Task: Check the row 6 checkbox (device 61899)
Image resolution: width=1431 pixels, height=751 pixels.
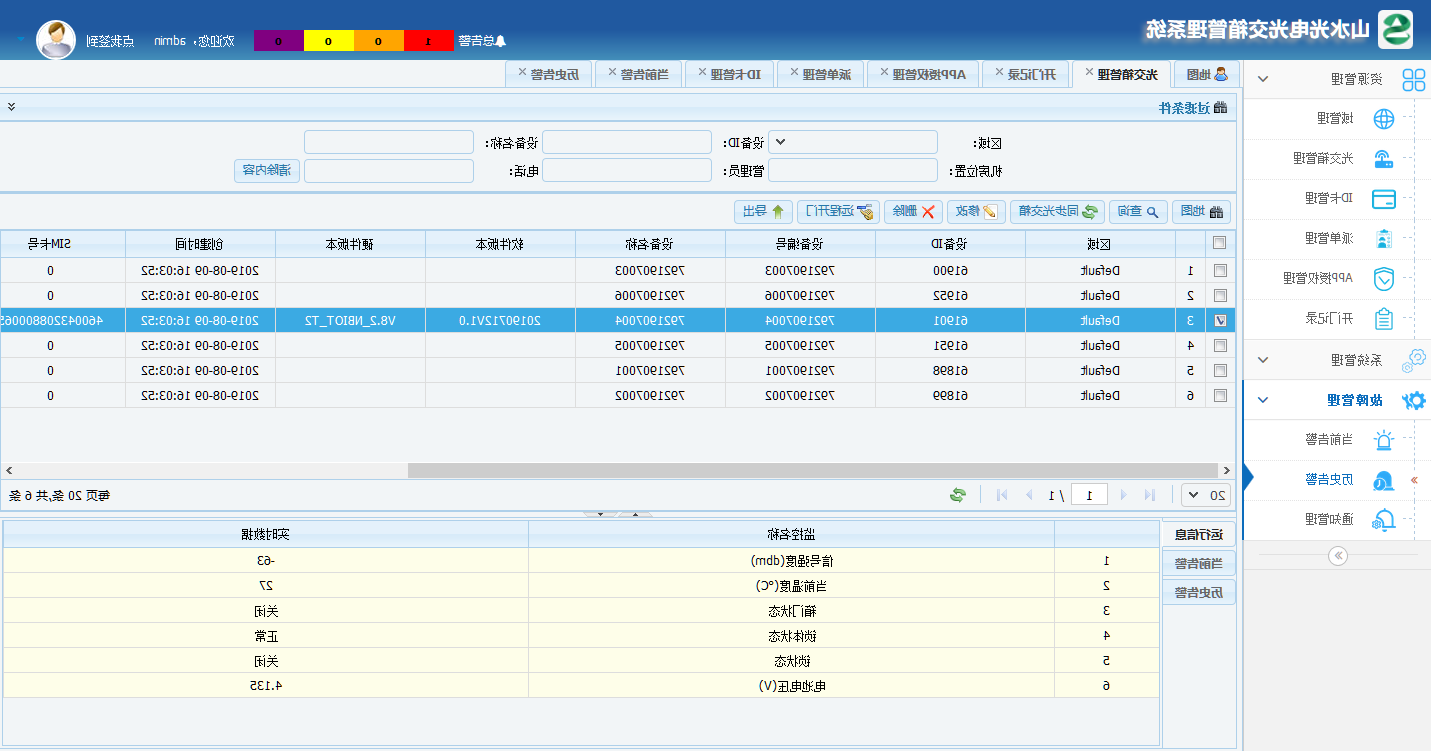Action: point(1220,395)
